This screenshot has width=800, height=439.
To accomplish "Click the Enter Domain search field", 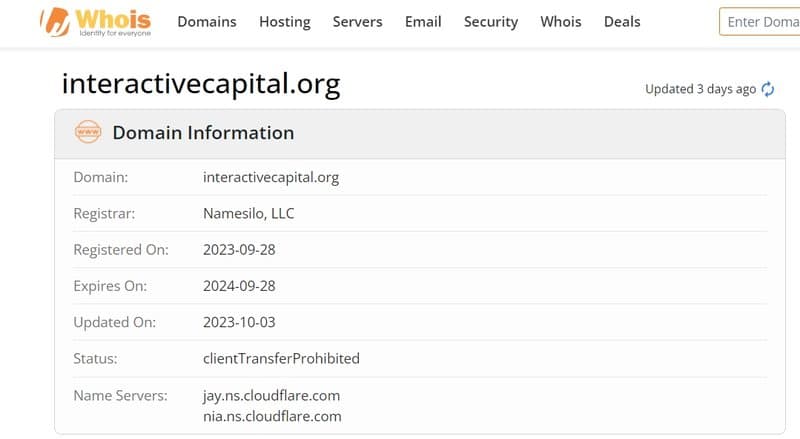I will click(760, 22).
